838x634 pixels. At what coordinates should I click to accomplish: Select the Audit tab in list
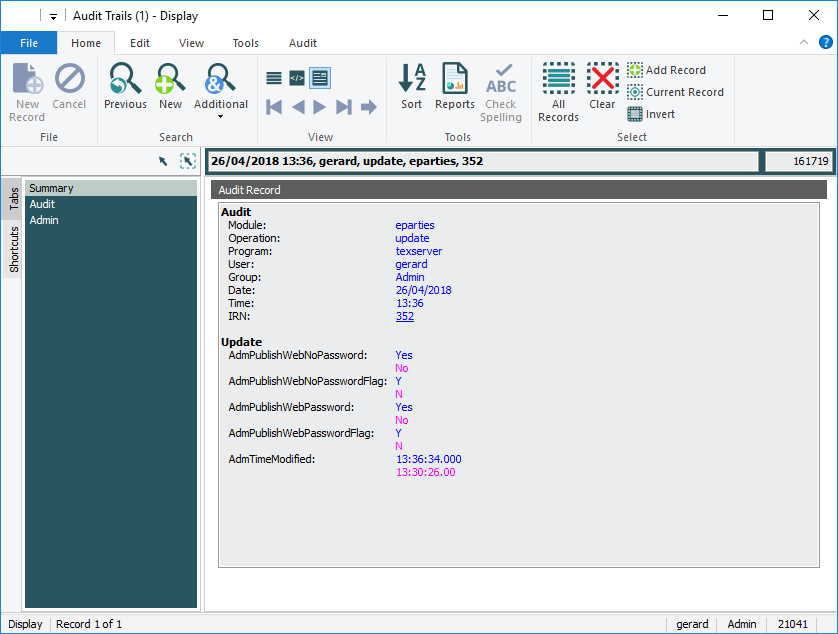click(111, 204)
